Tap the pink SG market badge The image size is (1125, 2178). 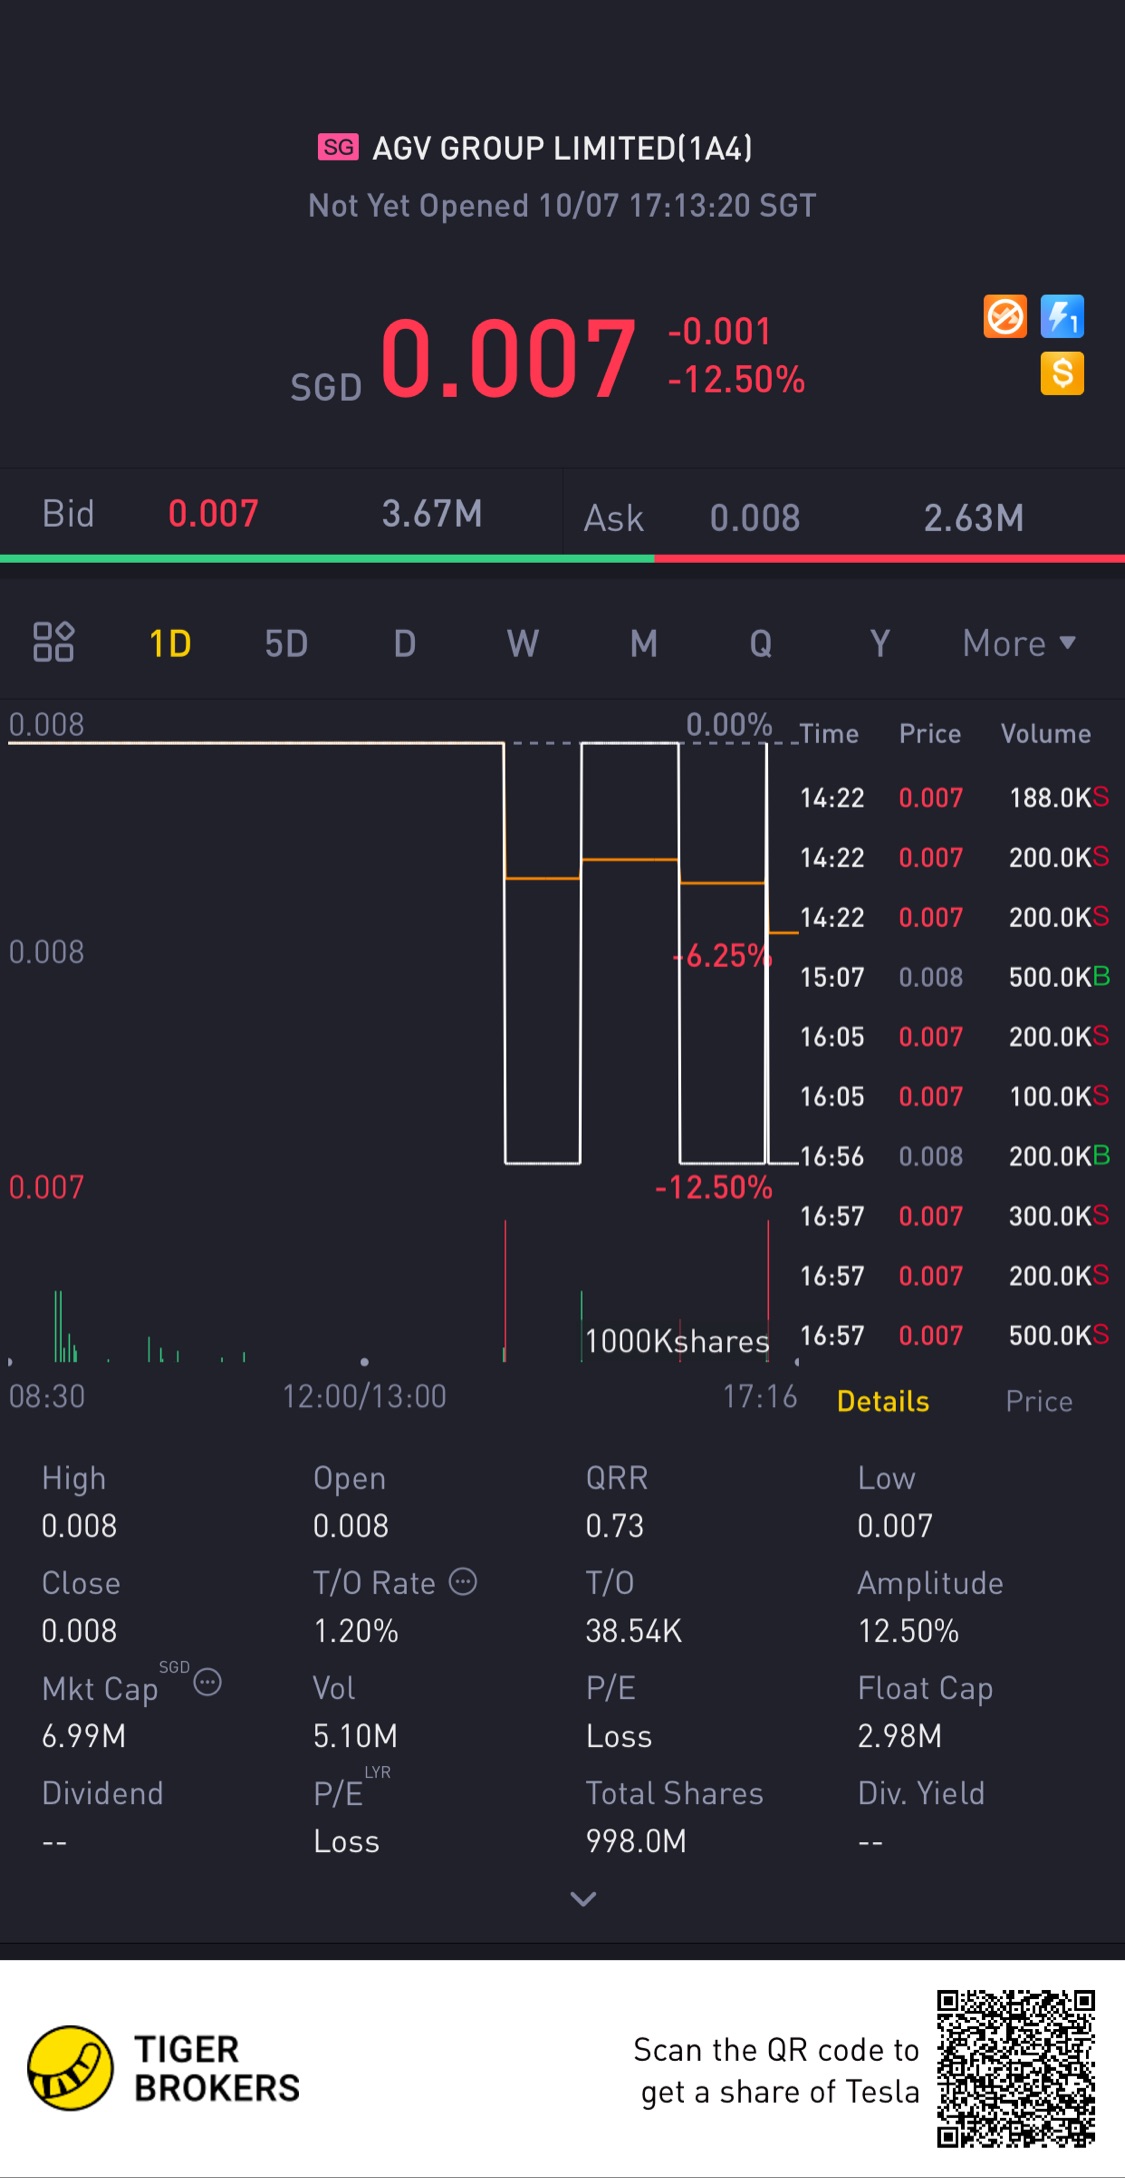pos(338,147)
